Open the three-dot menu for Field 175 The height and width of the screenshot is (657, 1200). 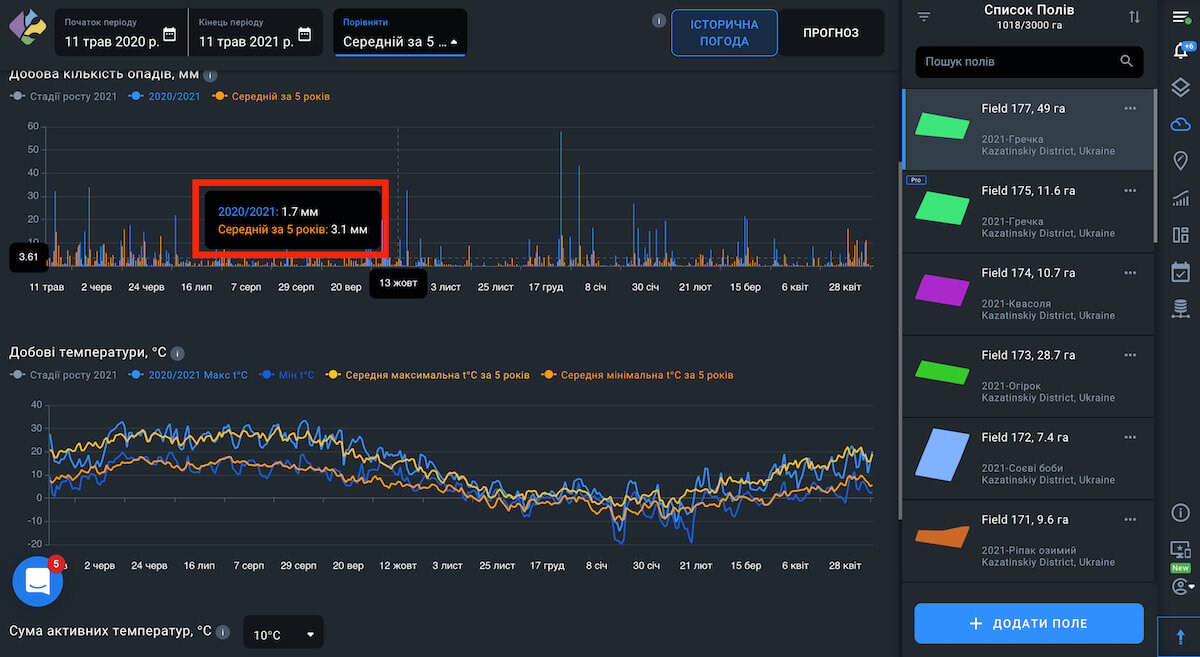[x=1130, y=190]
